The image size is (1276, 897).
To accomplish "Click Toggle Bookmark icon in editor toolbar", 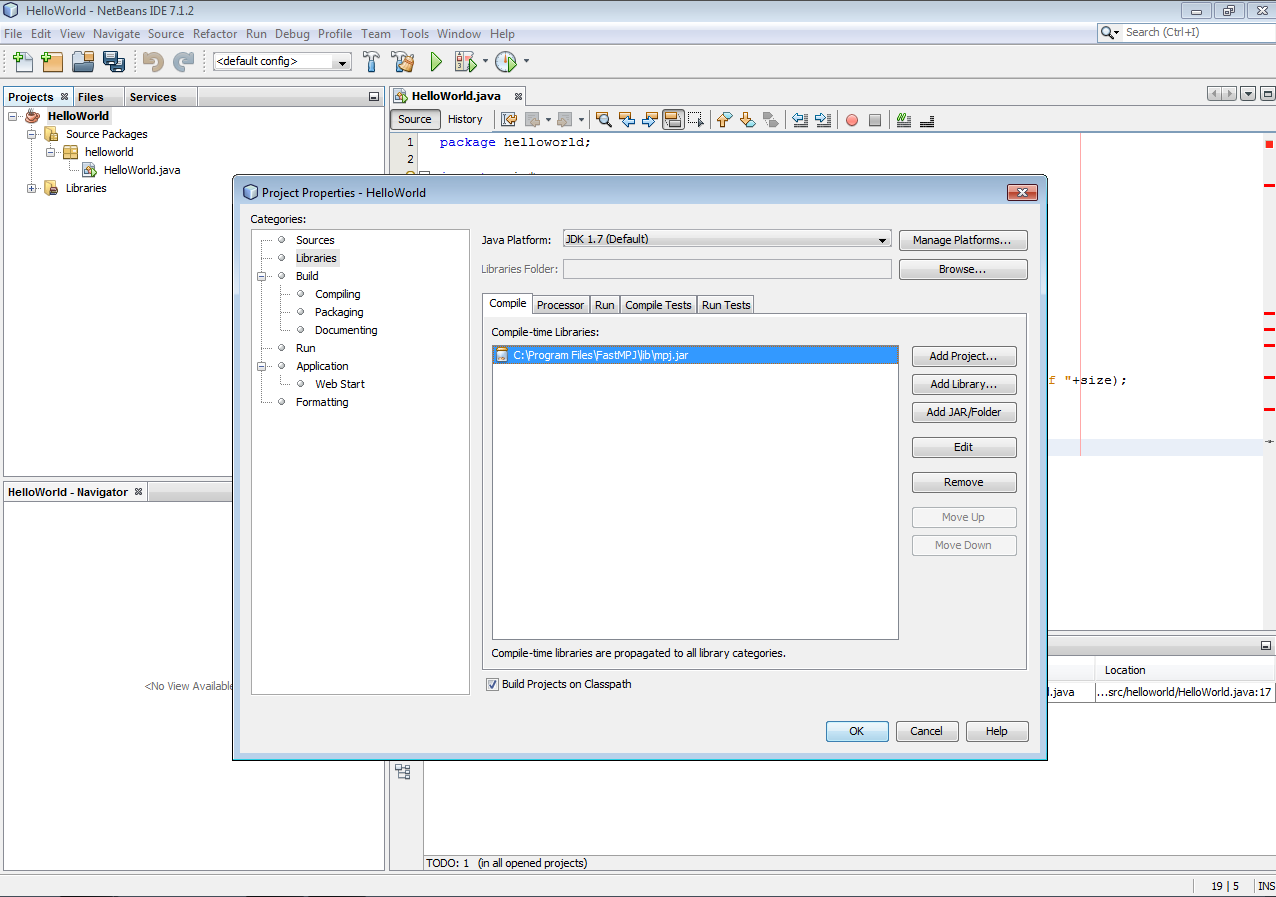I will click(x=770, y=120).
